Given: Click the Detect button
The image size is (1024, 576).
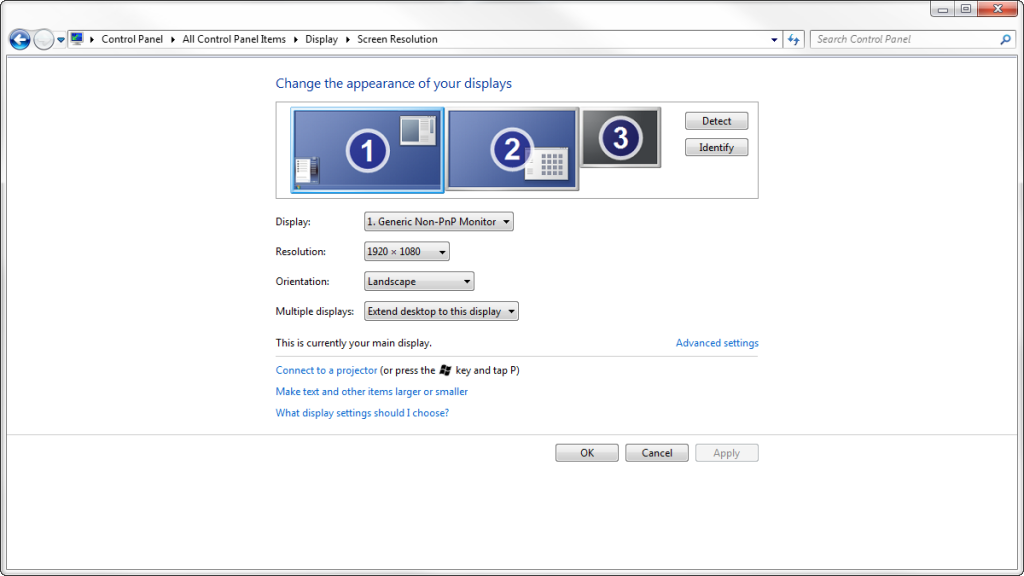Looking at the screenshot, I should (716, 121).
